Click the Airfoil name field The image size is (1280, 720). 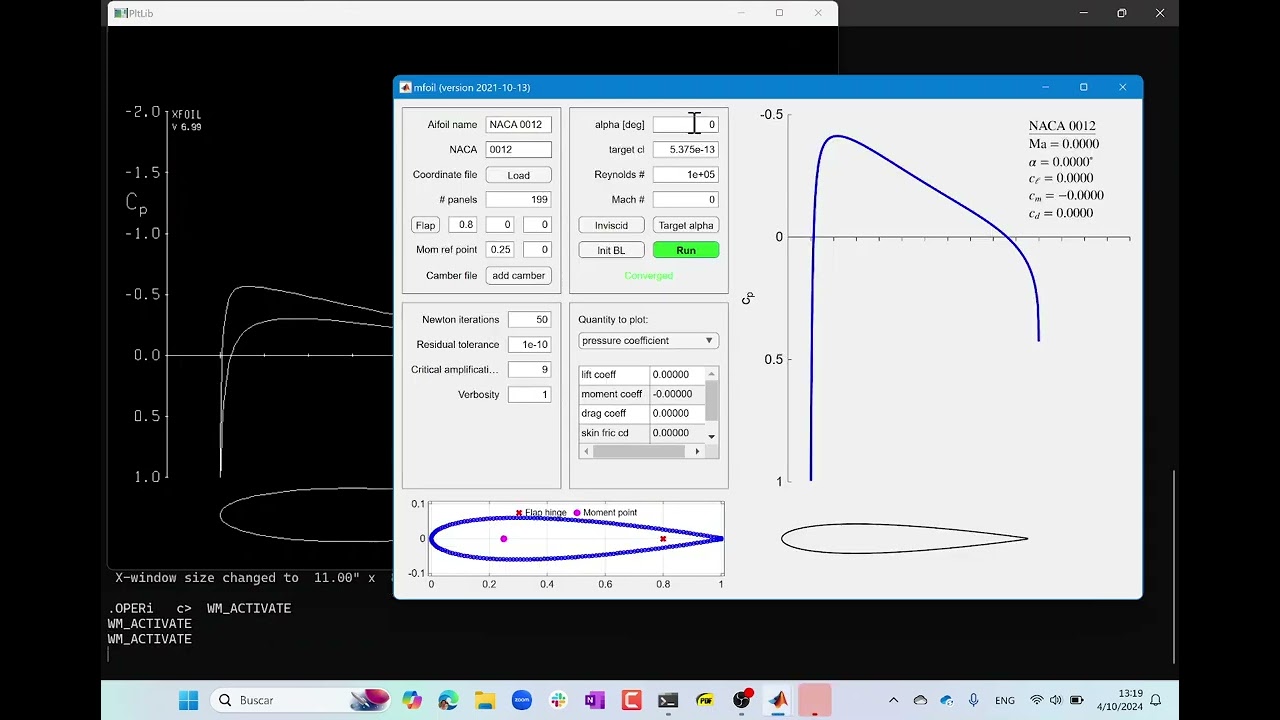[518, 124]
